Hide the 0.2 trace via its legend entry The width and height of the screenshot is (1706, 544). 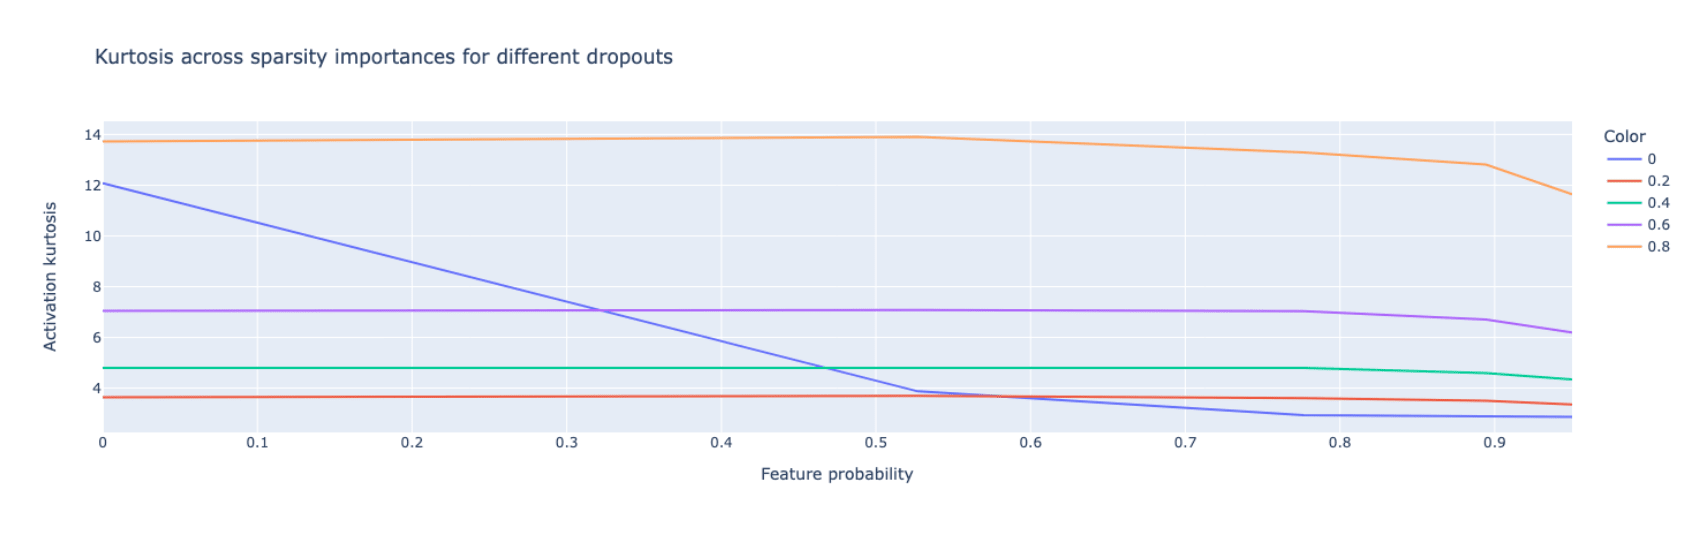click(1658, 181)
